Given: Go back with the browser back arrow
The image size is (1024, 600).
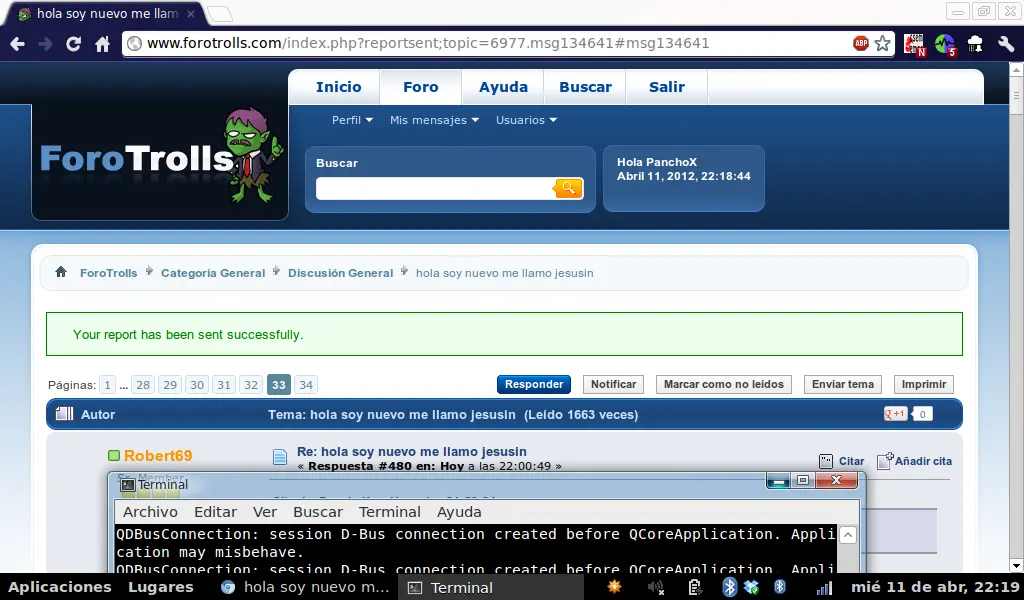Looking at the screenshot, I should pyautogui.click(x=18, y=44).
